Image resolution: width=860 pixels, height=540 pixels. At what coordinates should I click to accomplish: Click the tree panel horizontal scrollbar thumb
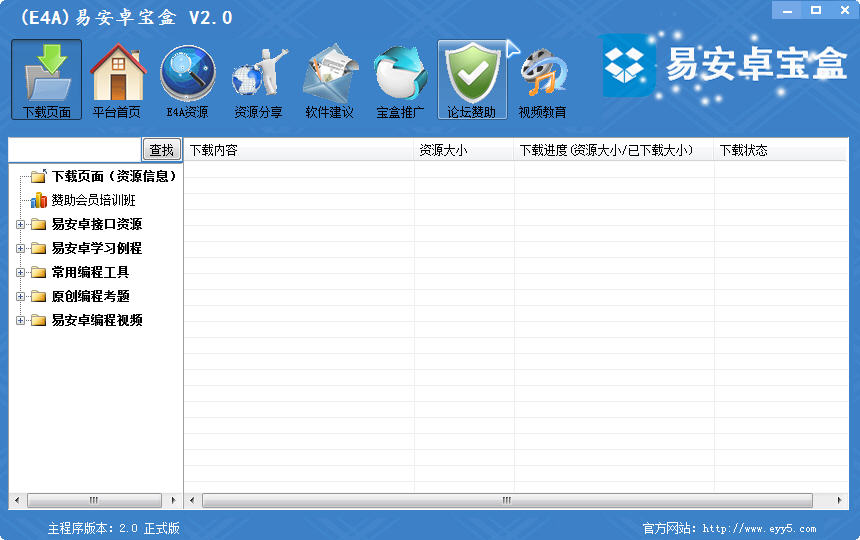coord(94,500)
